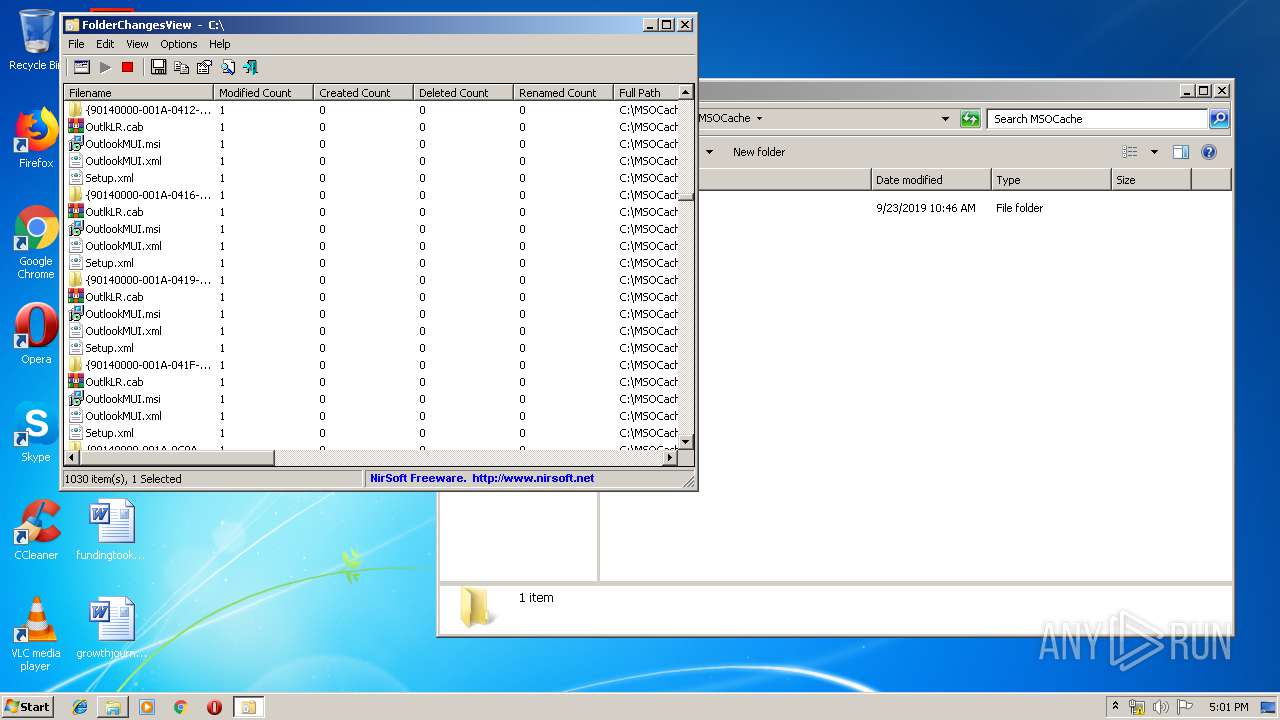Click the Find magnifier toolbar icon
This screenshot has width=1280, height=720.
(x=228, y=67)
